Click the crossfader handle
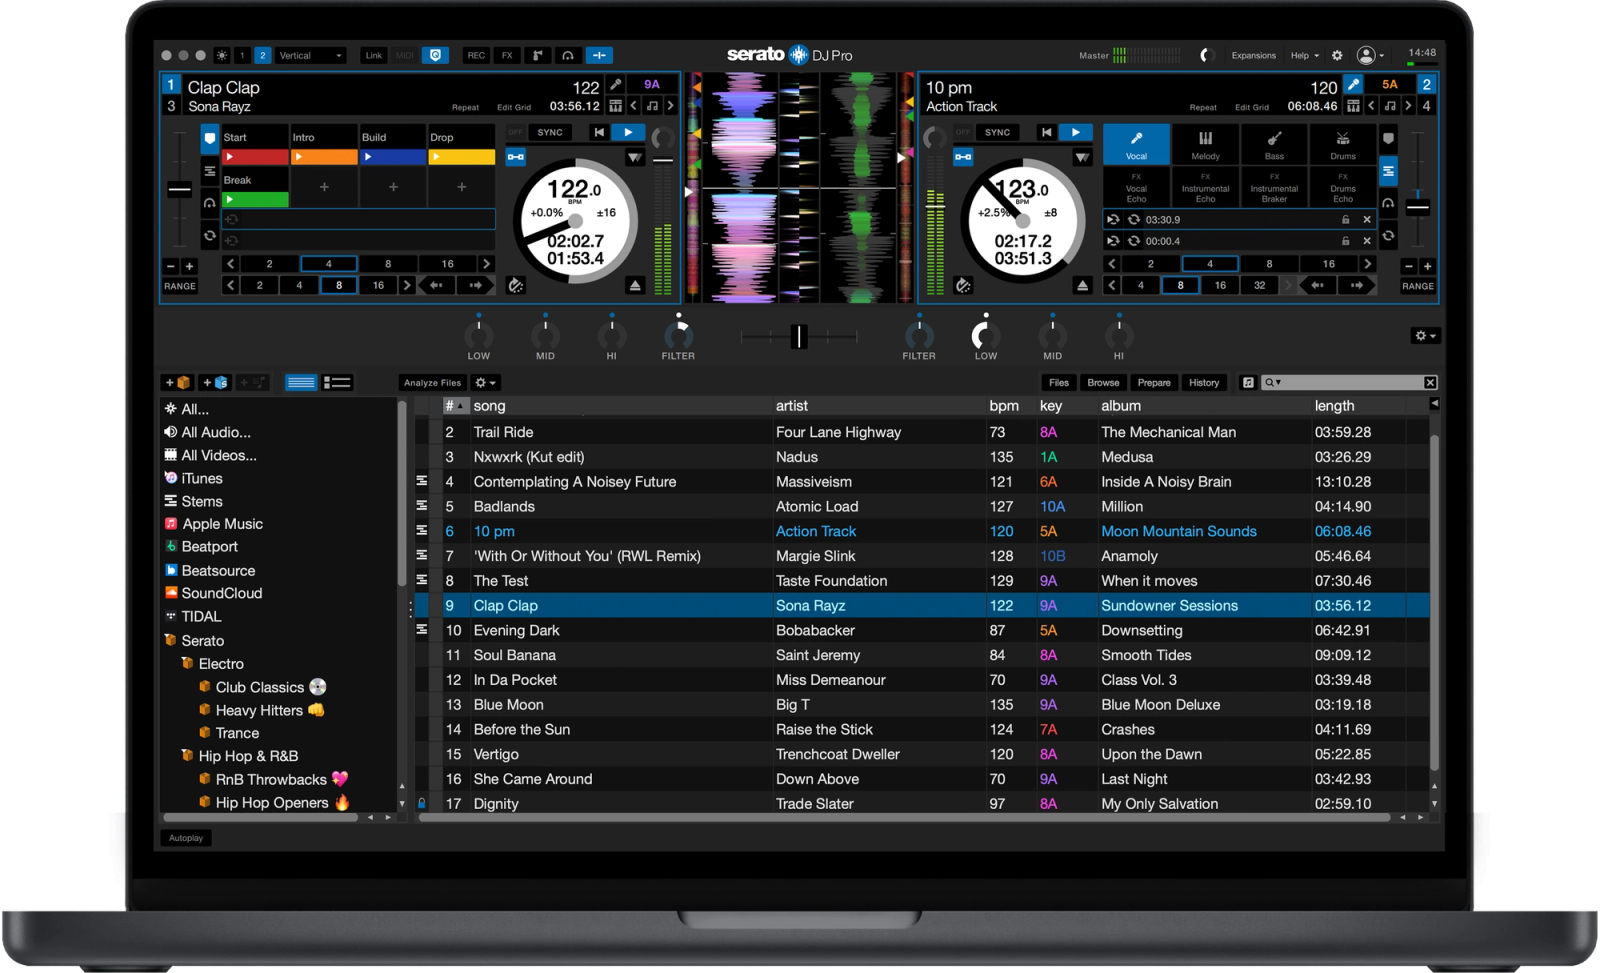Screen dimensions: 1600x973 [x=798, y=337]
